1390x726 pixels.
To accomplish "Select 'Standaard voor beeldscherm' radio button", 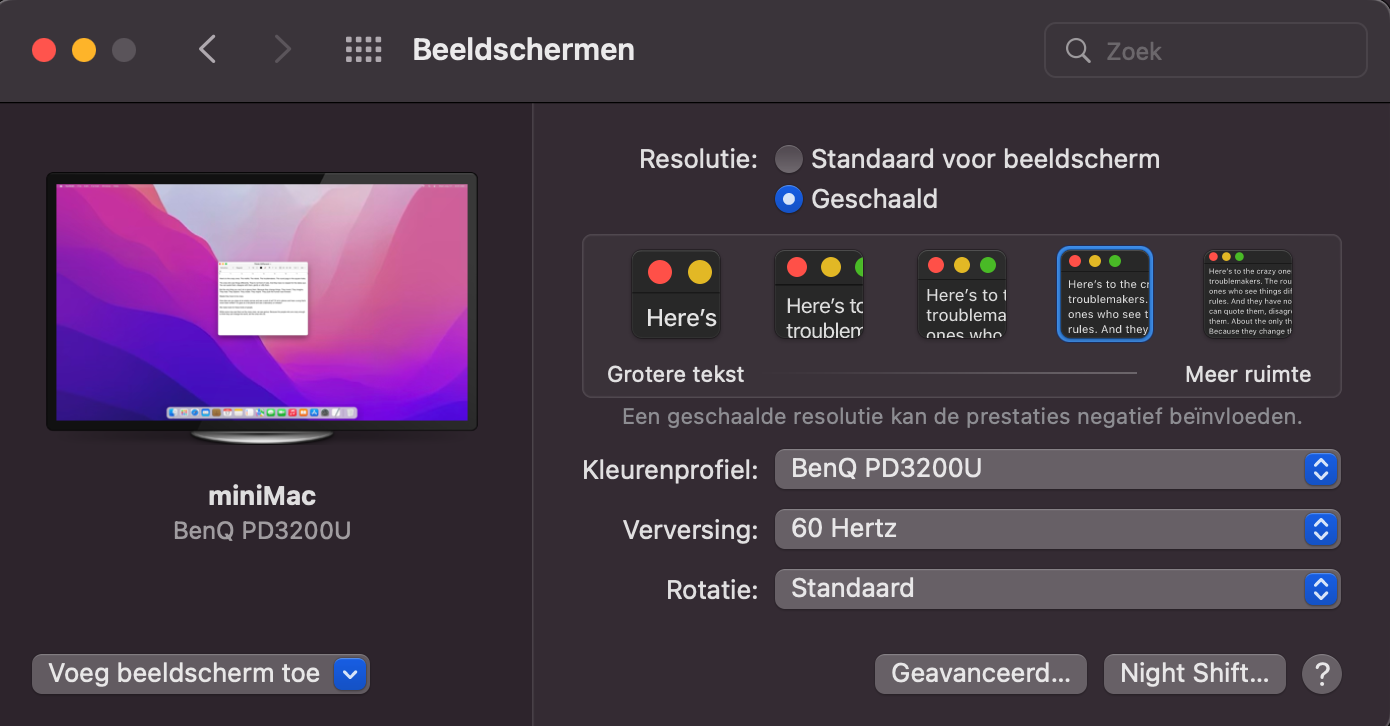I will [789, 159].
